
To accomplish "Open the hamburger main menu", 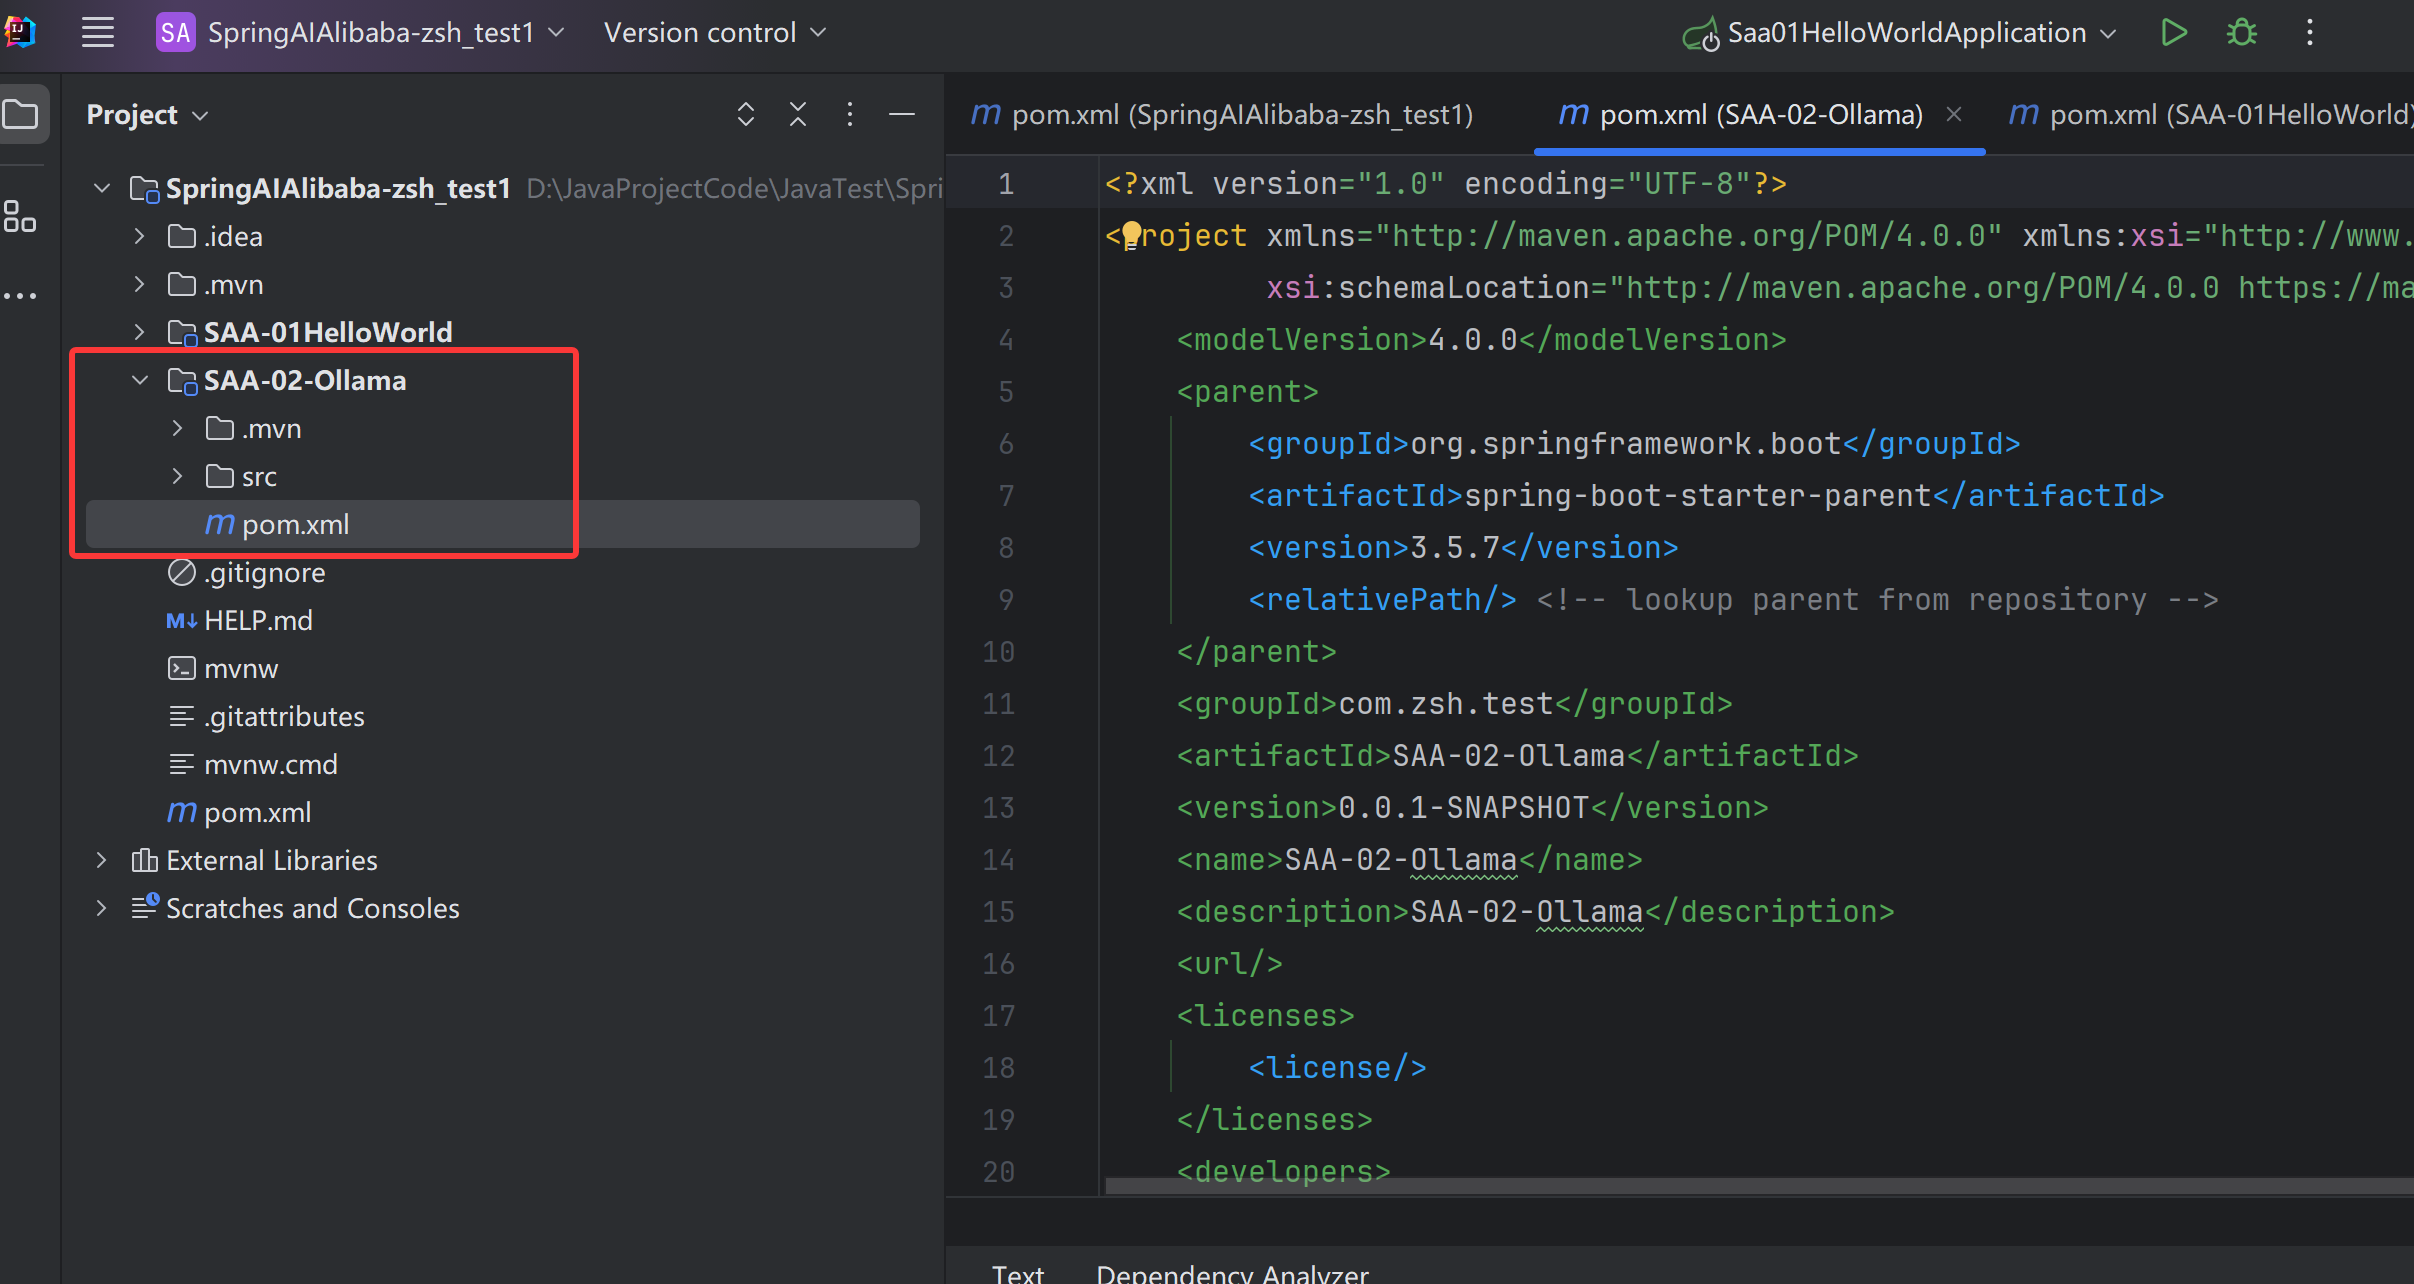I will pyautogui.click(x=97, y=33).
